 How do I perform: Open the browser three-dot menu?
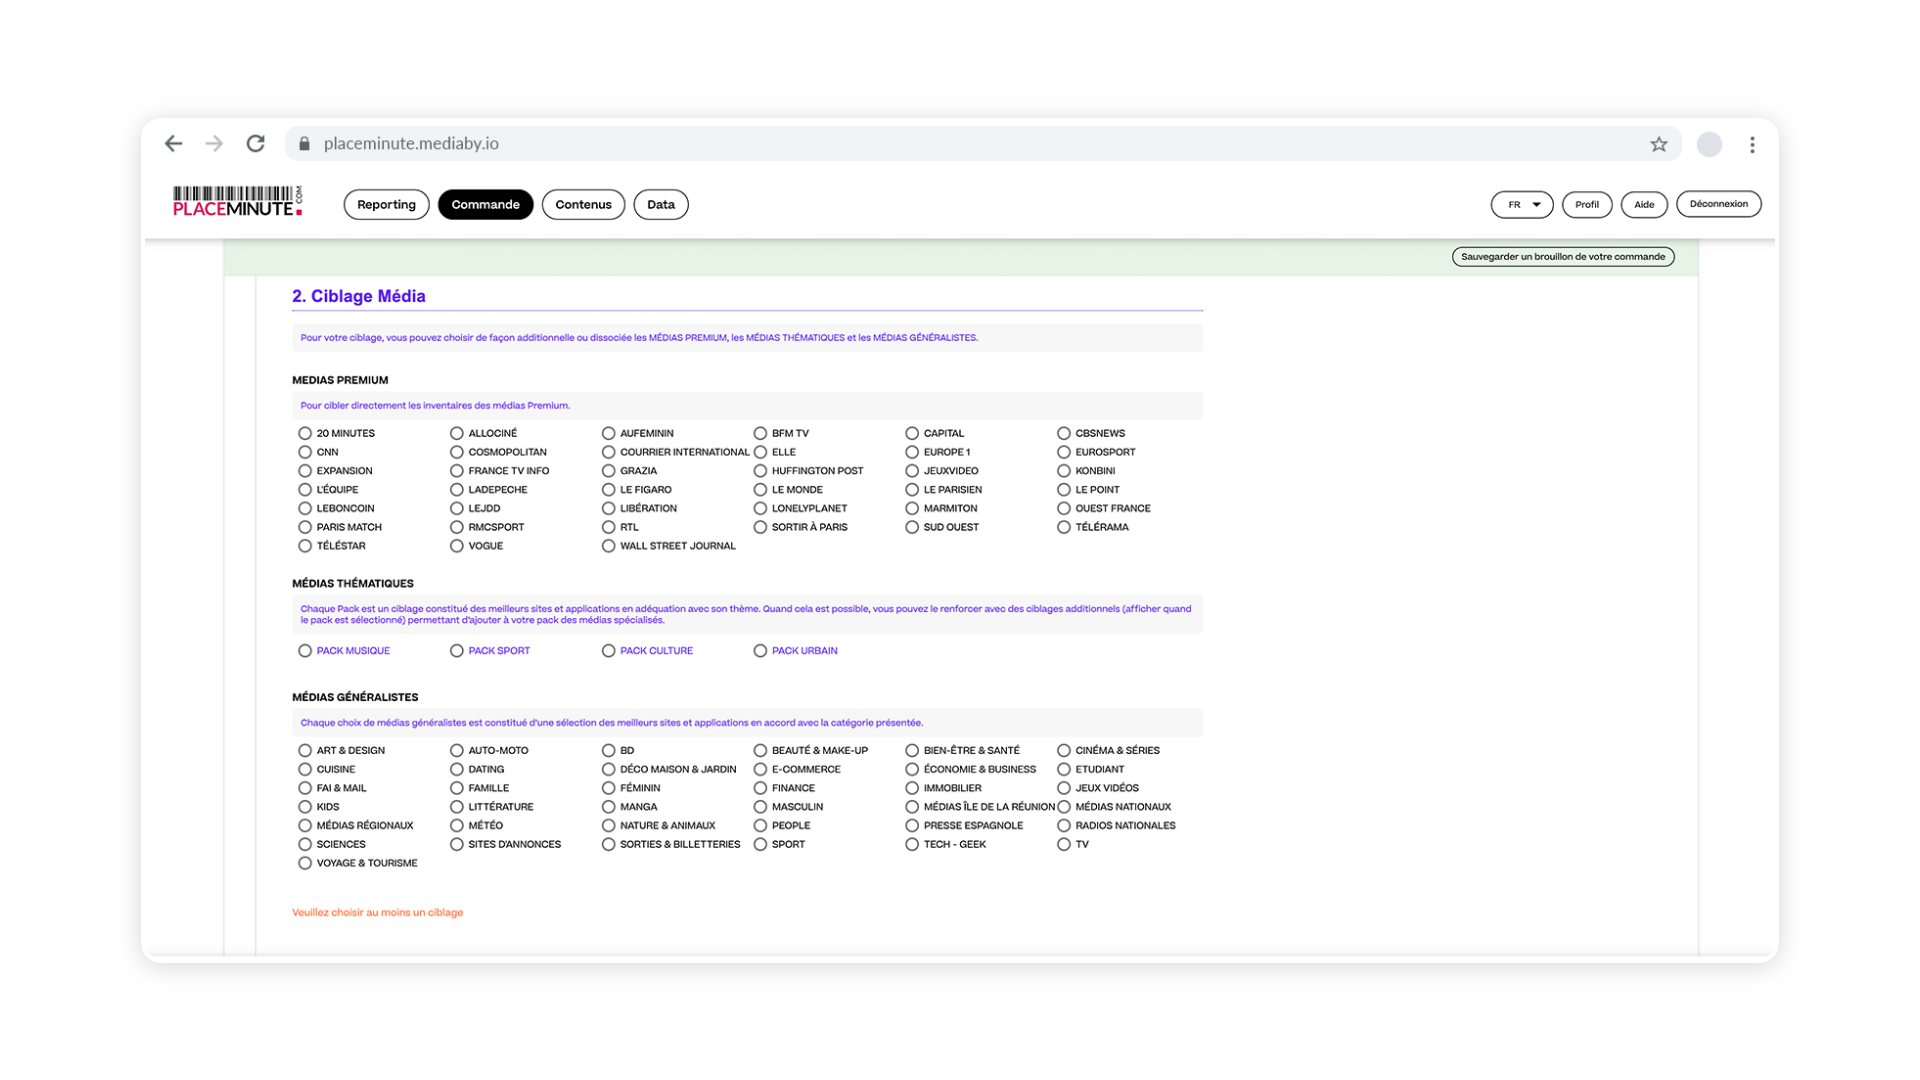1752,144
